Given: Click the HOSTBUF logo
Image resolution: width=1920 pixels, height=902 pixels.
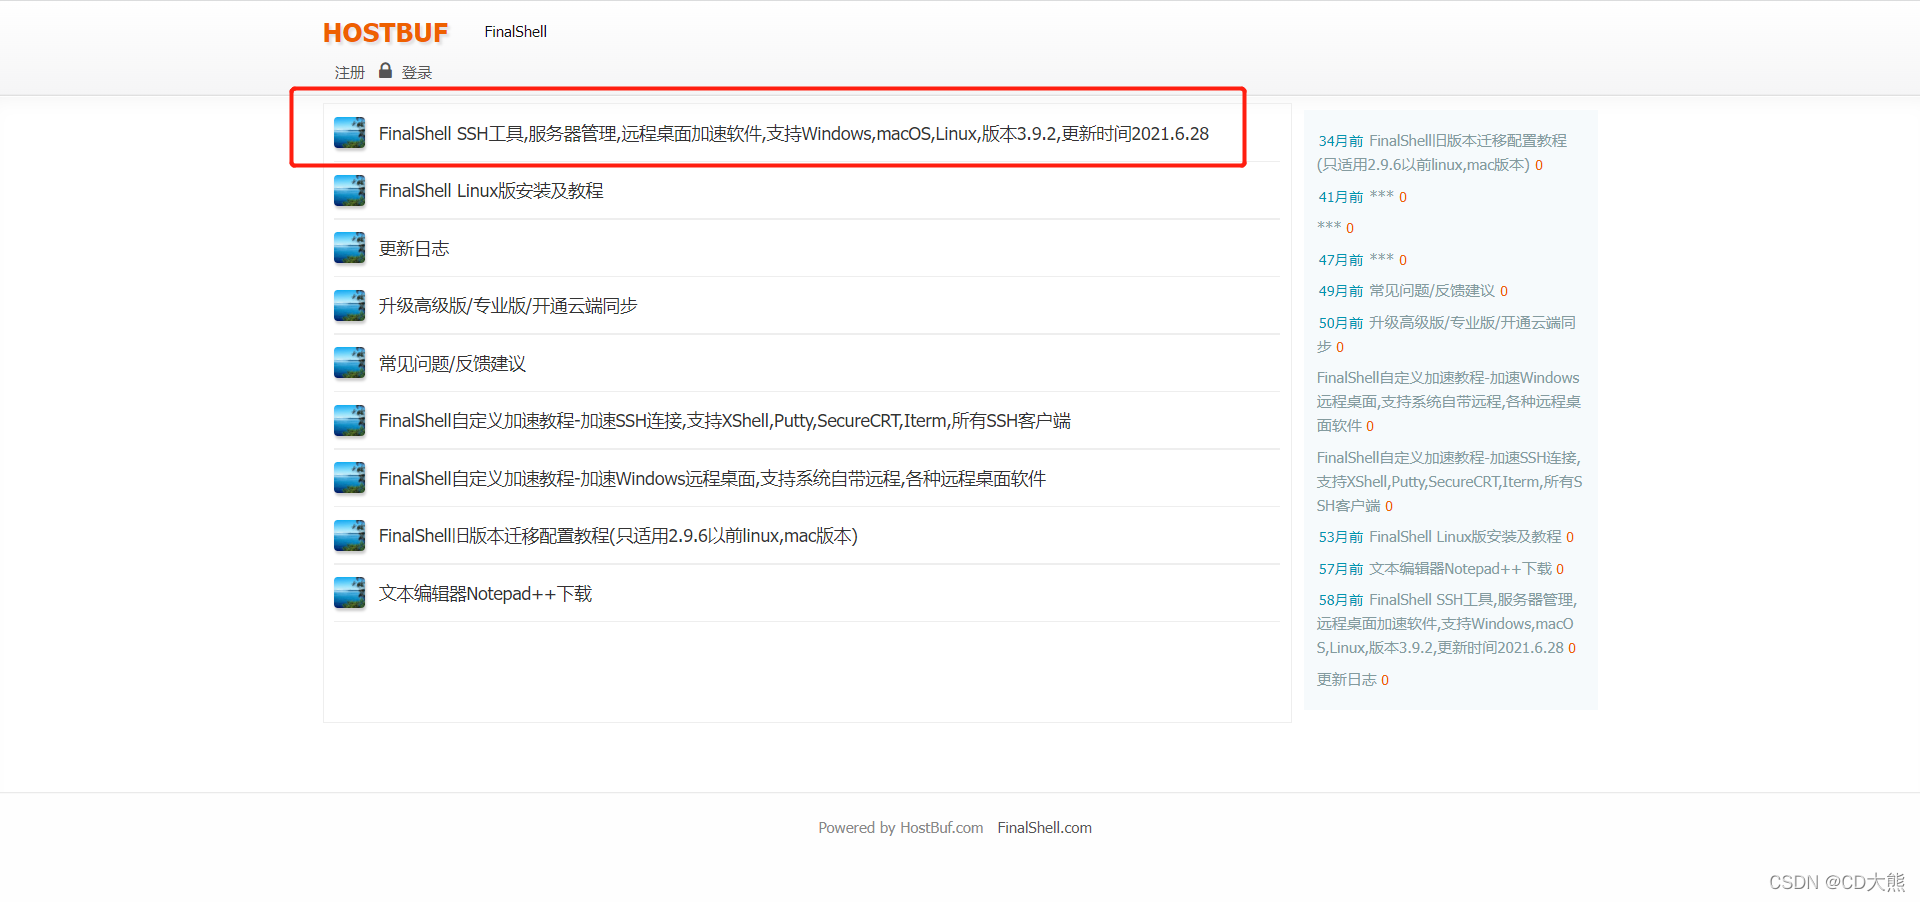Looking at the screenshot, I should click(385, 33).
